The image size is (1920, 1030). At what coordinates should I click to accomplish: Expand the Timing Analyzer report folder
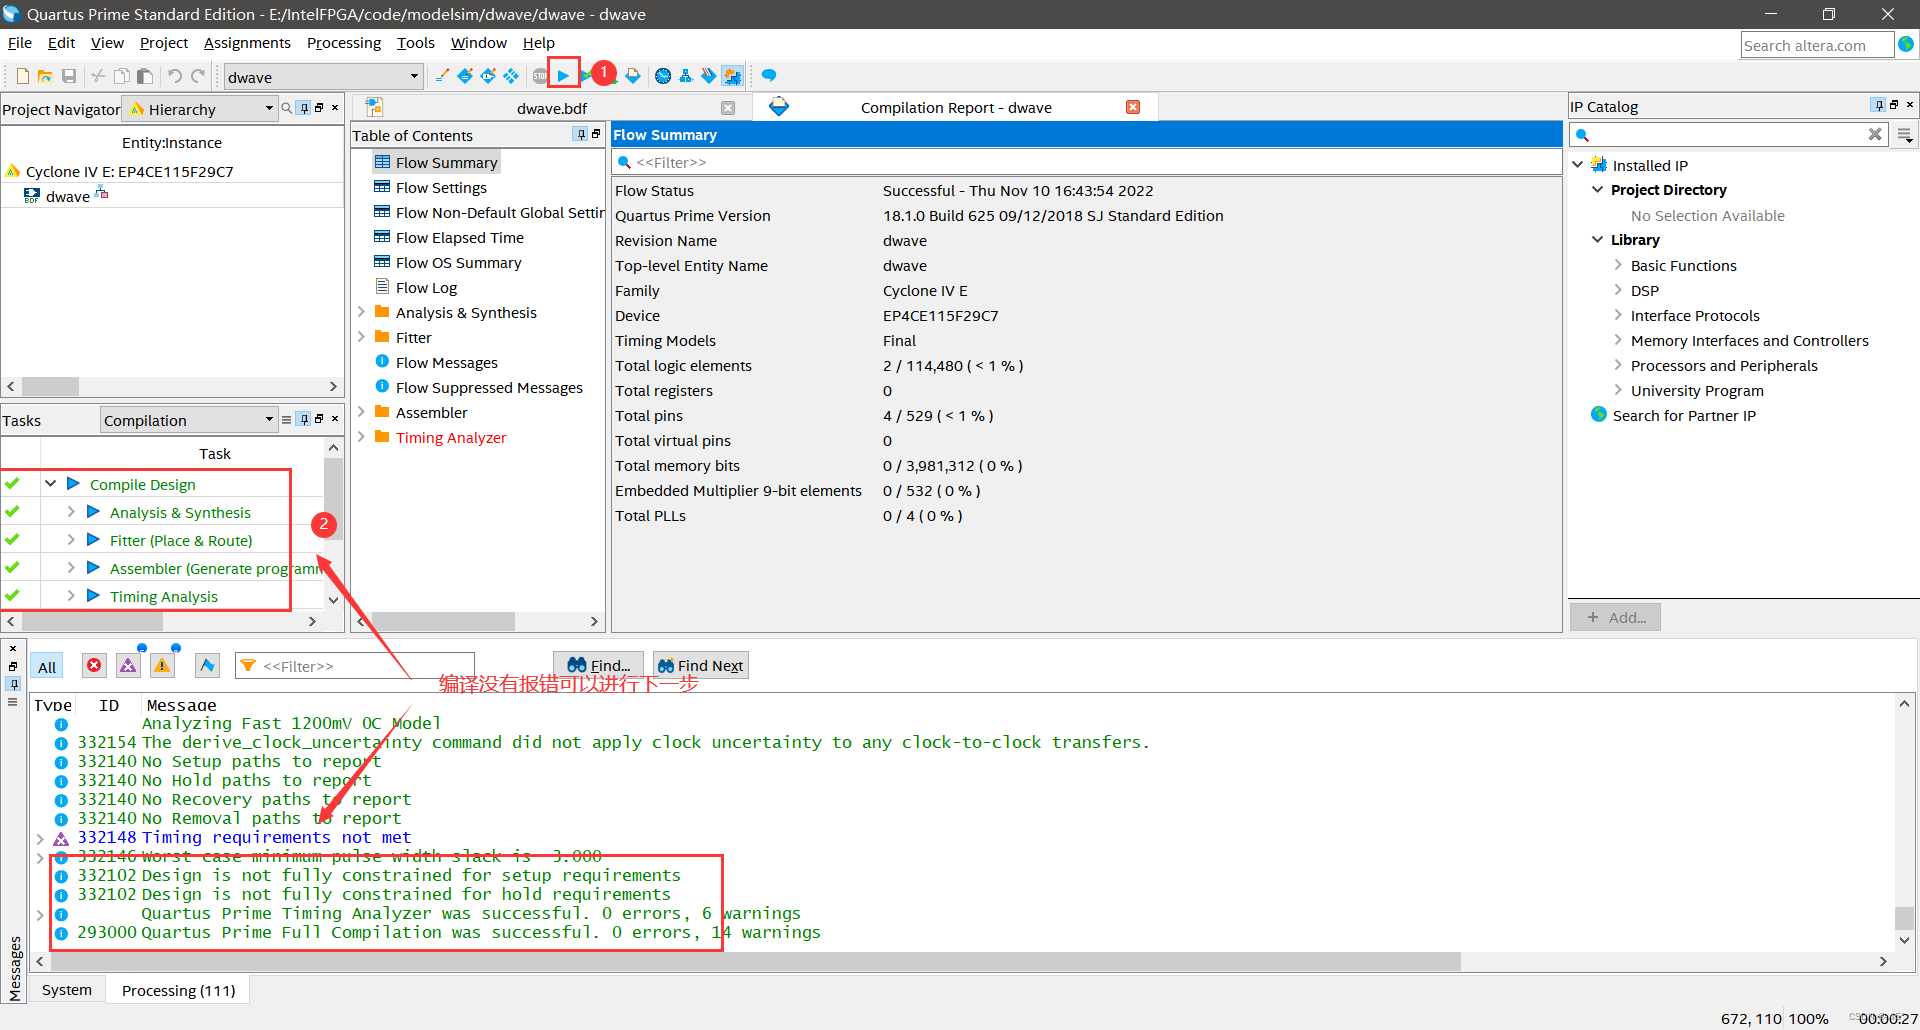[x=361, y=437]
